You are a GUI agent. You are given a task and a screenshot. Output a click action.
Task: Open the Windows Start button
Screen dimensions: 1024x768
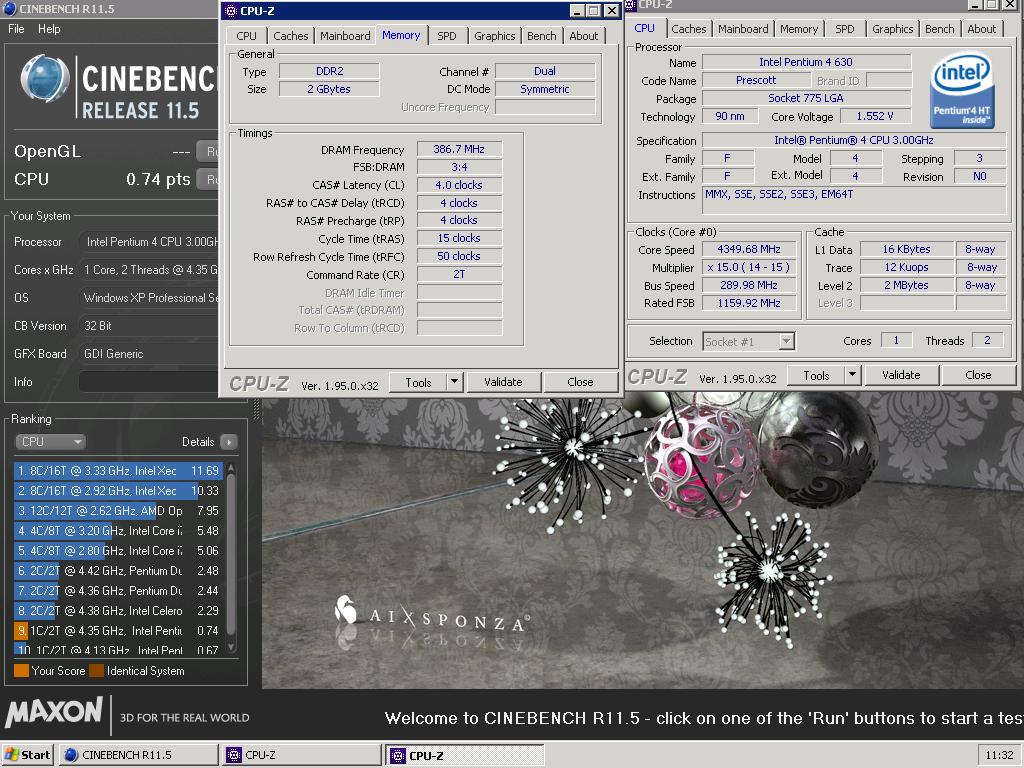(27, 755)
